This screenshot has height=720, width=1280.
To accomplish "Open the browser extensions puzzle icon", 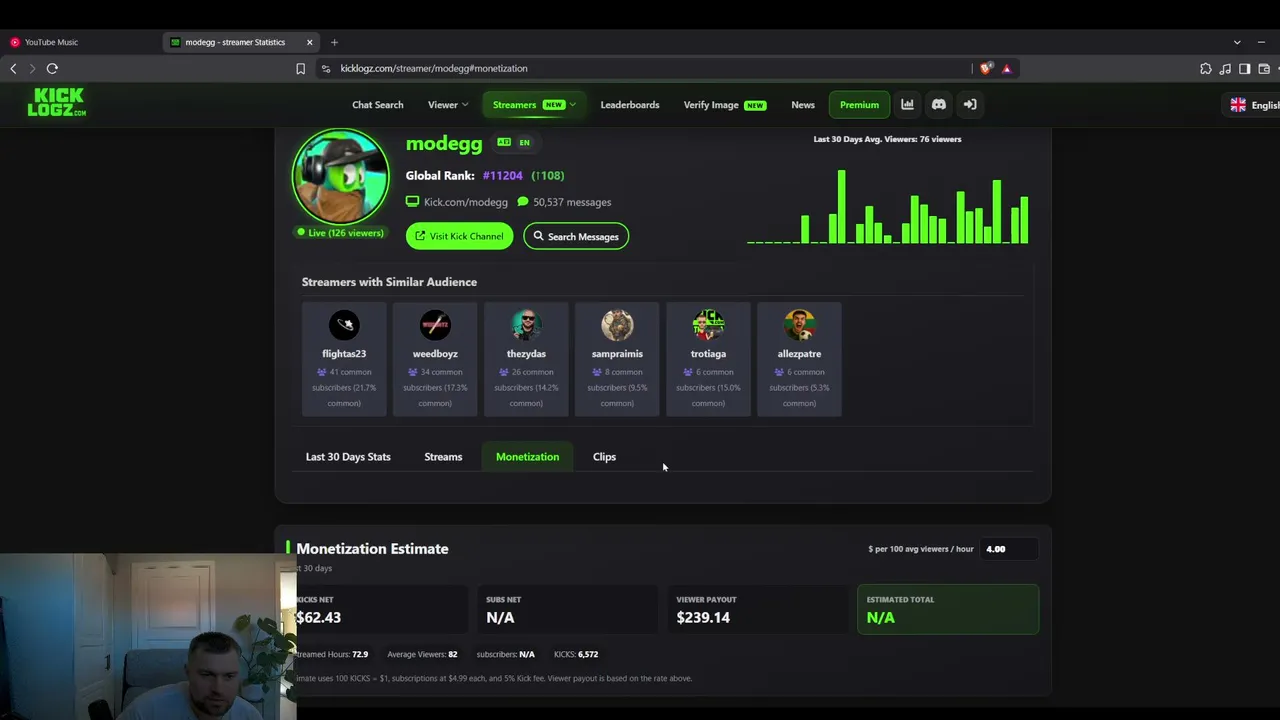I will point(1205,68).
